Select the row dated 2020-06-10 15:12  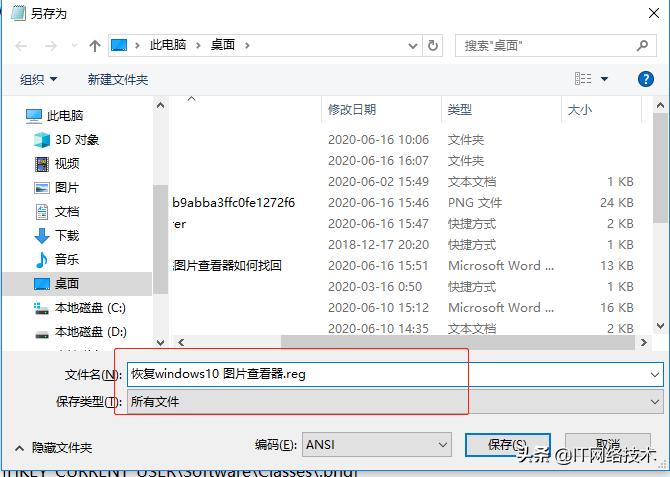click(x=403, y=308)
